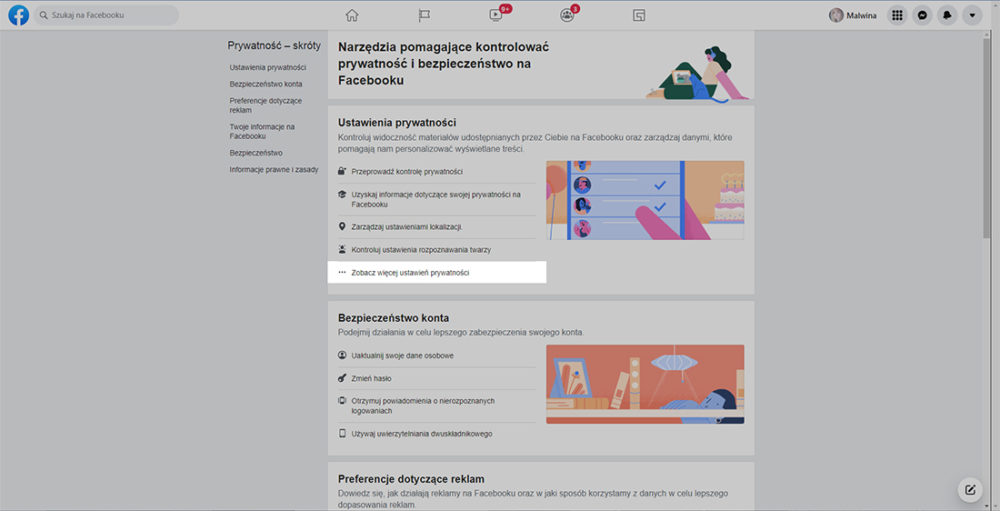Click the Prywatność – skróty sidebar title
Screen dimensions: 1000x511
point(274,46)
